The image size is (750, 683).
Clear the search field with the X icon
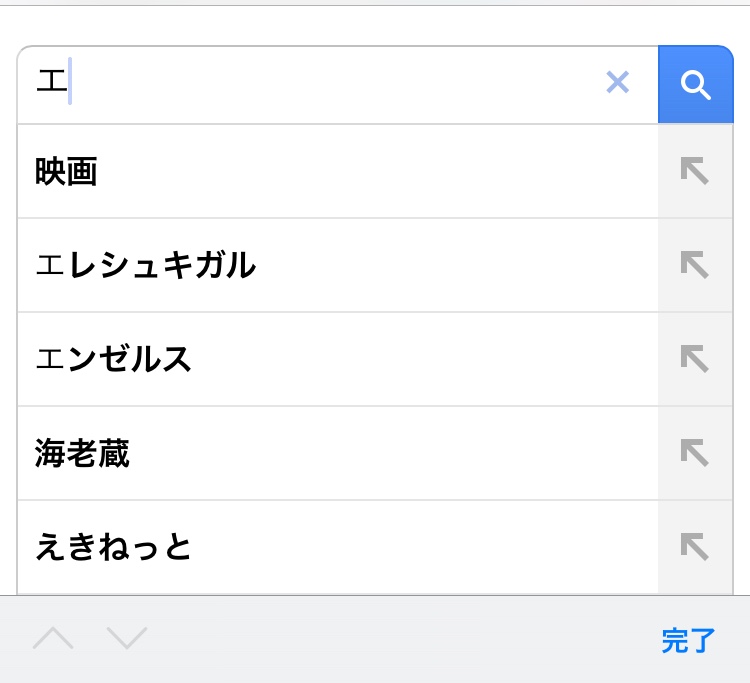coord(618,83)
